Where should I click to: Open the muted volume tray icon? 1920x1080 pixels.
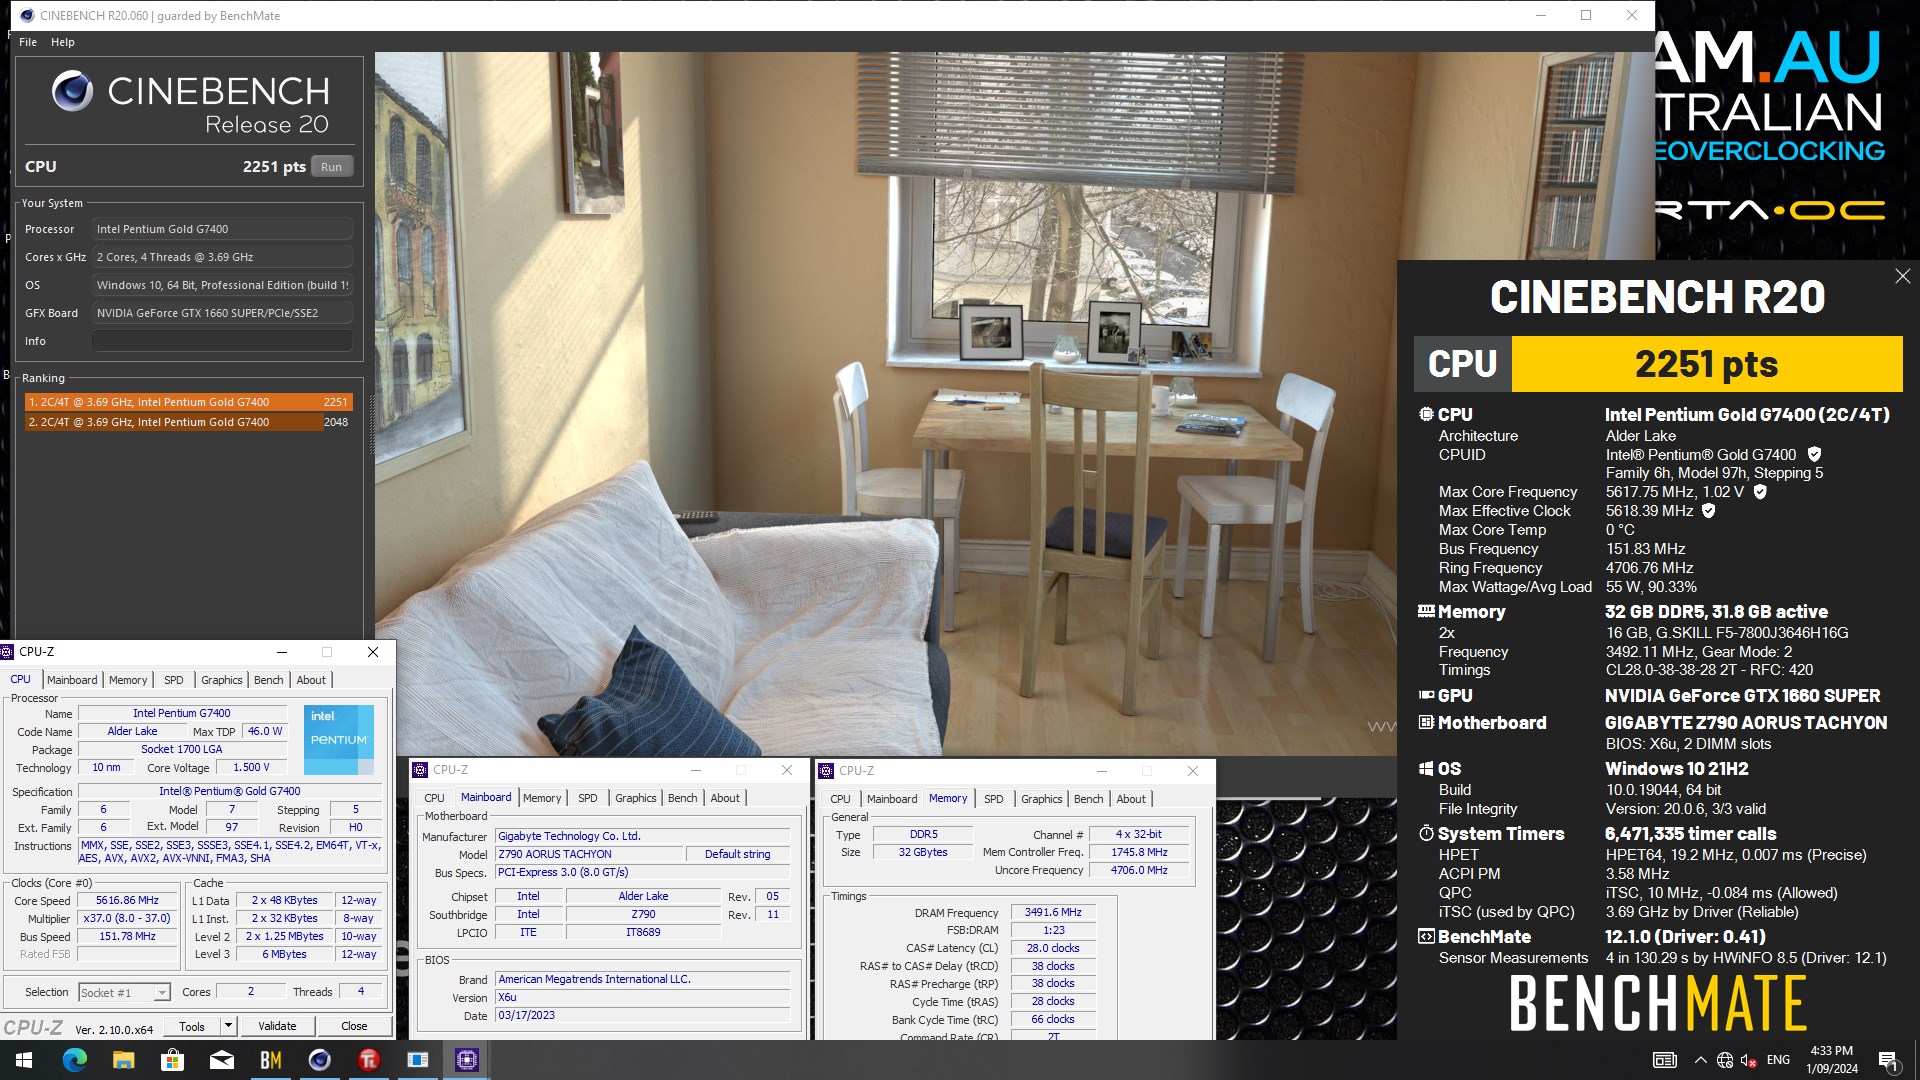coord(1748,1060)
